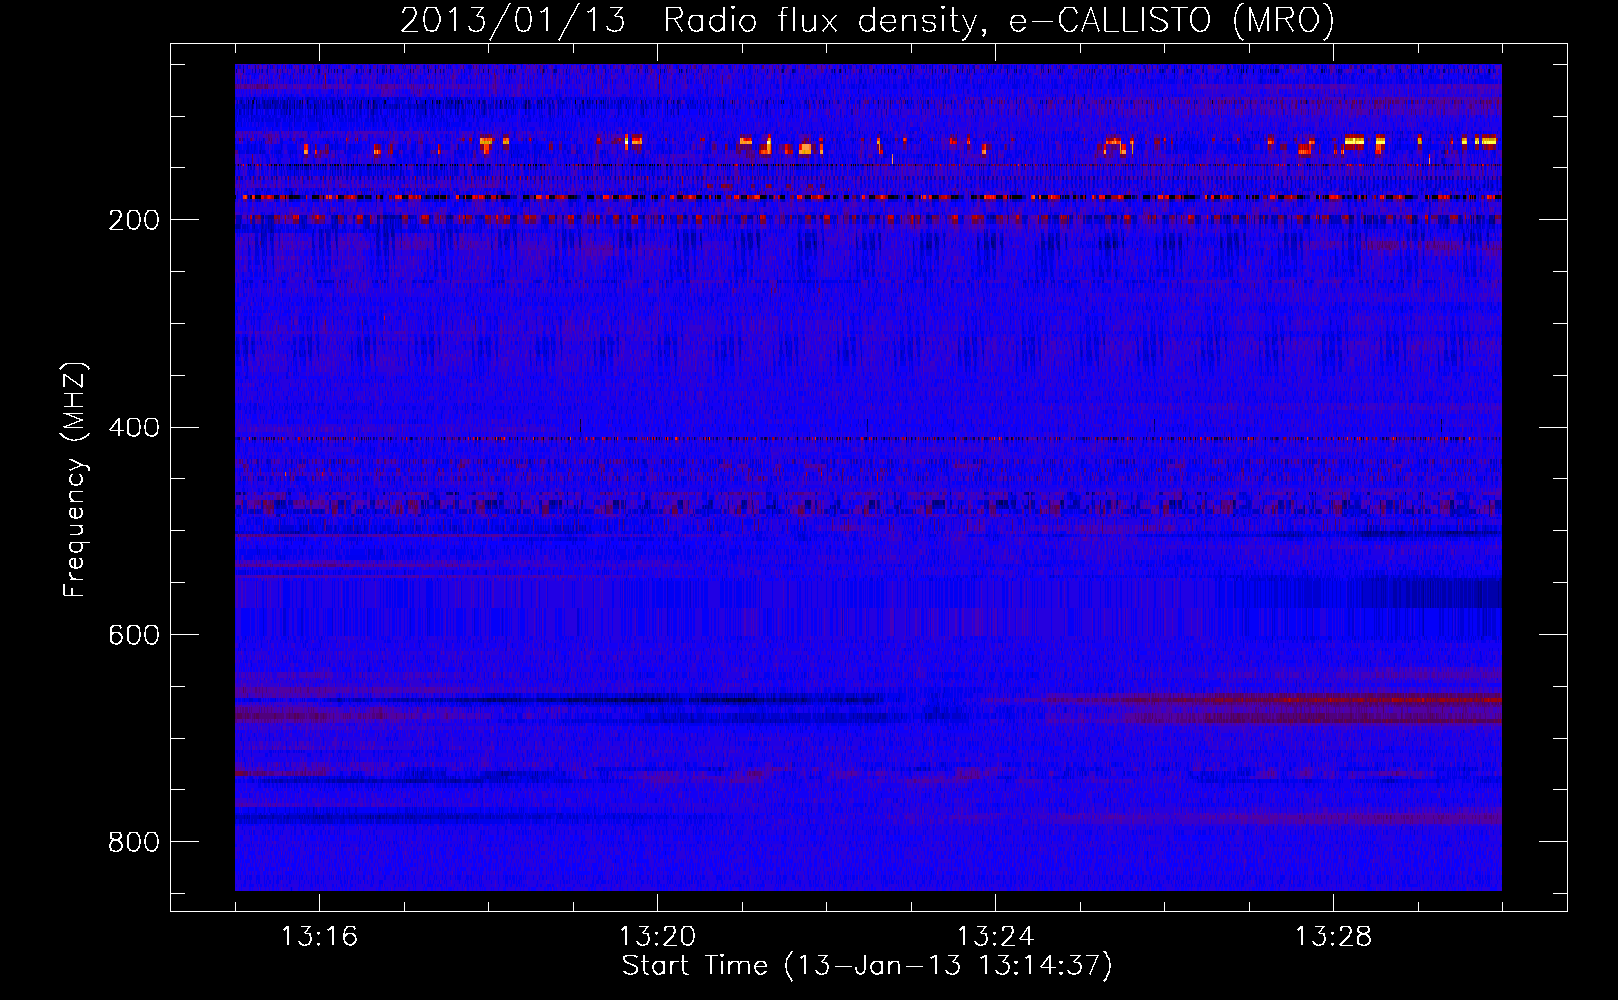
Task: Click the plot title mentioning e-CALLISTO (MRO)
Action: (x=867, y=20)
